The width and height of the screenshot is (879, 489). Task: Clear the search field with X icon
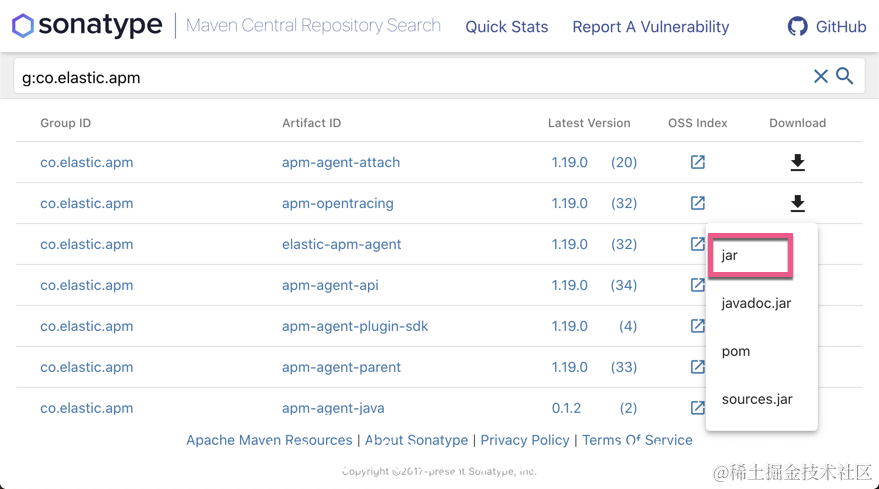tap(821, 76)
